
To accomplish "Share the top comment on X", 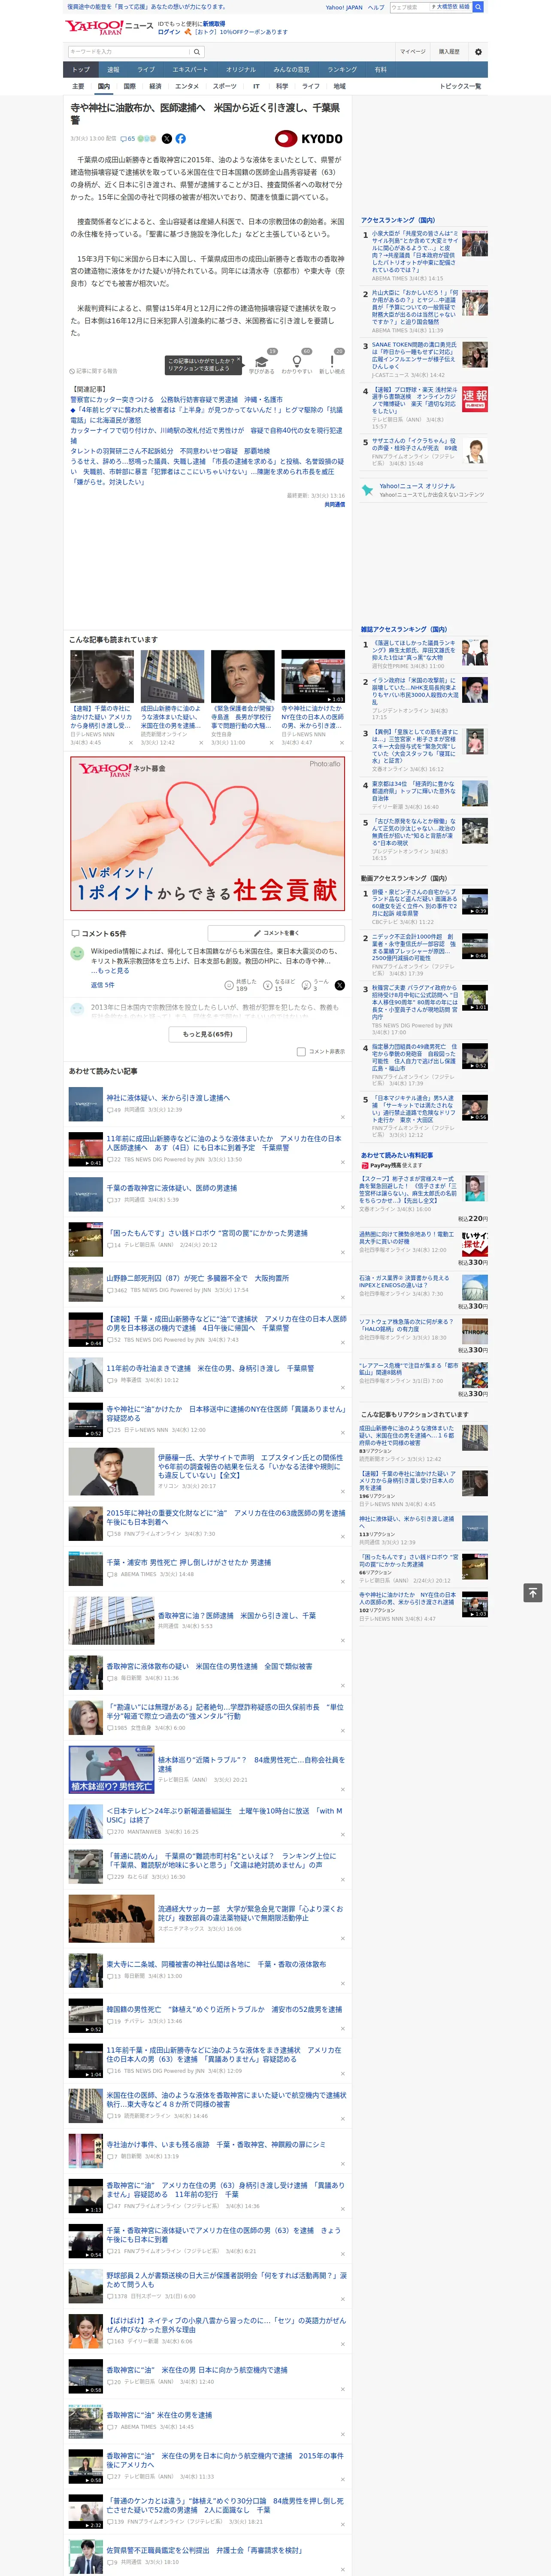I will click(x=340, y=985).
